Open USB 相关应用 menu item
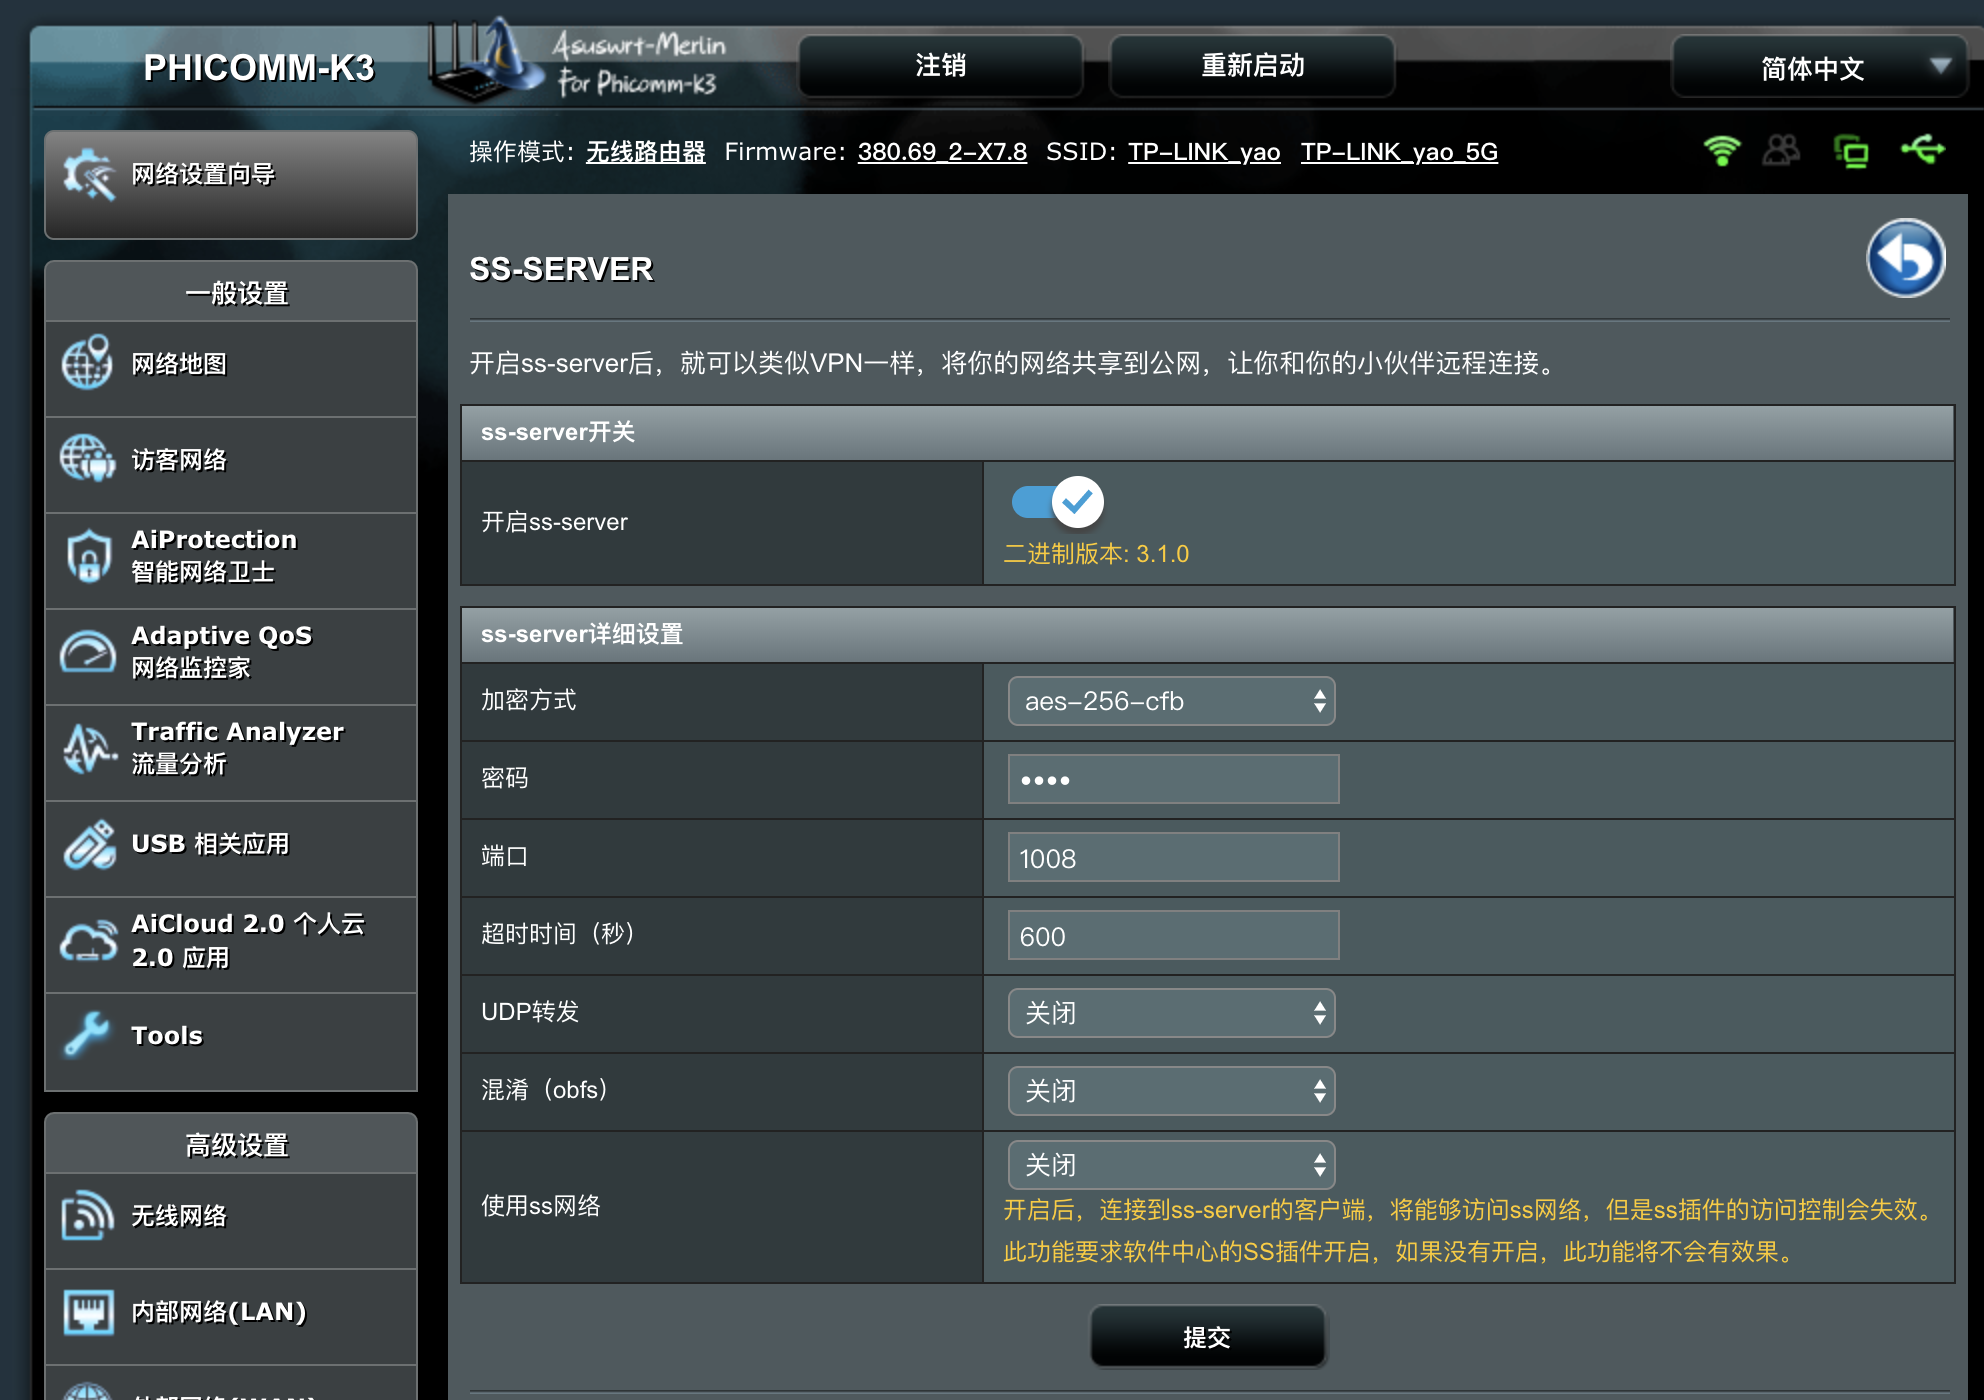The image size is (1984, 1400). pyautogui.click(x=231, y=849)
